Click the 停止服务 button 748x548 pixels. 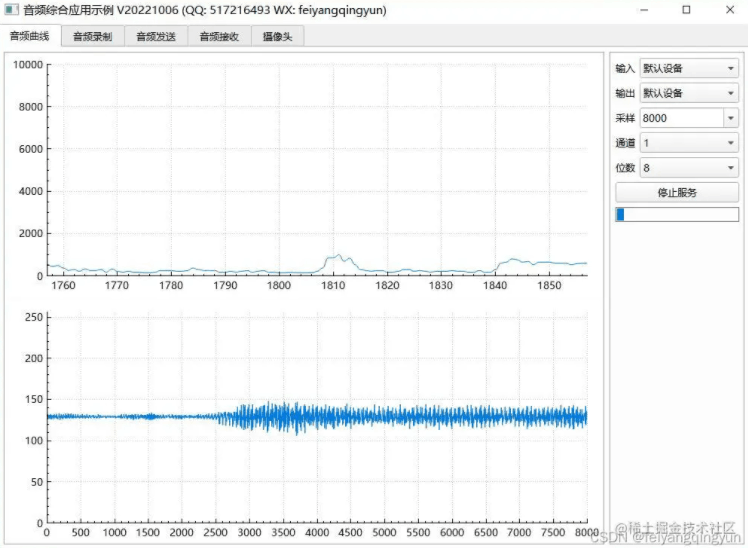tap(677, 193)
